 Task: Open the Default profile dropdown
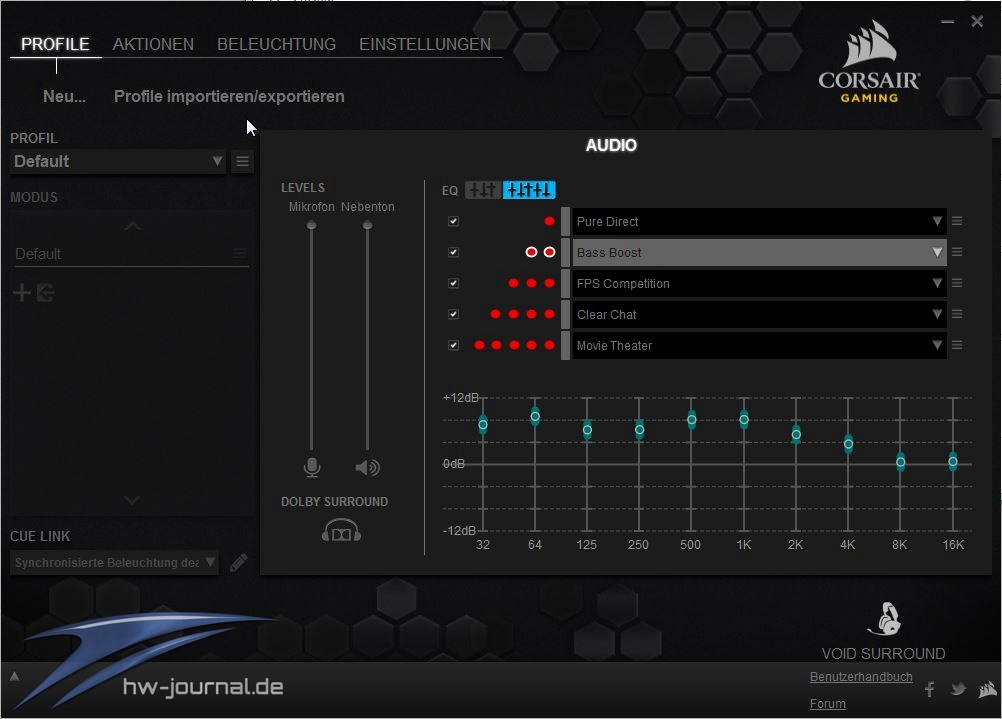pos(118,161)
